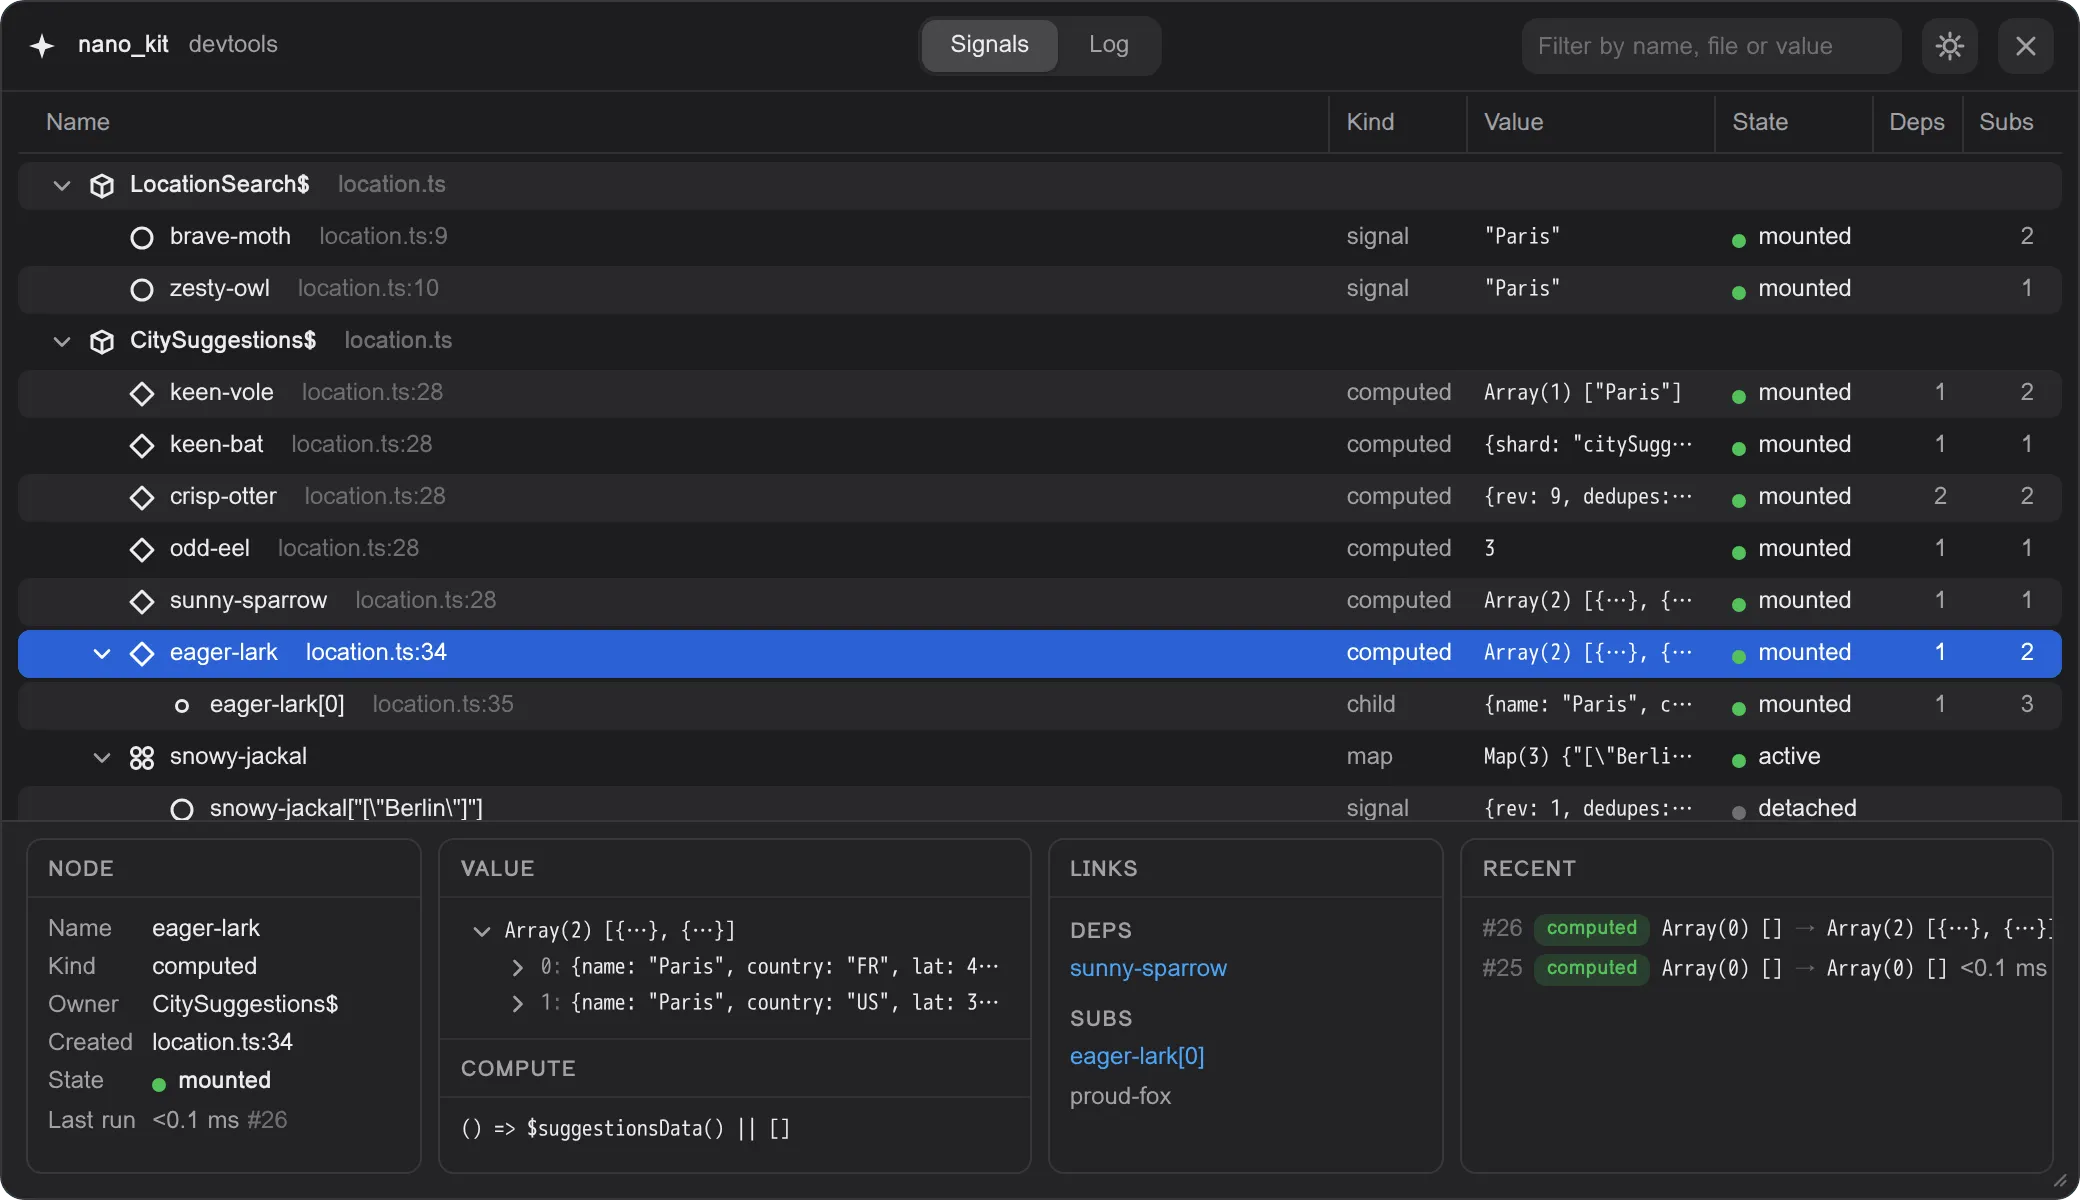Image resolution: width=2080 pixels, height=1200 pixels.
Task: Click odd-eel computed diamond icon
Action: [x=142, y=549]
